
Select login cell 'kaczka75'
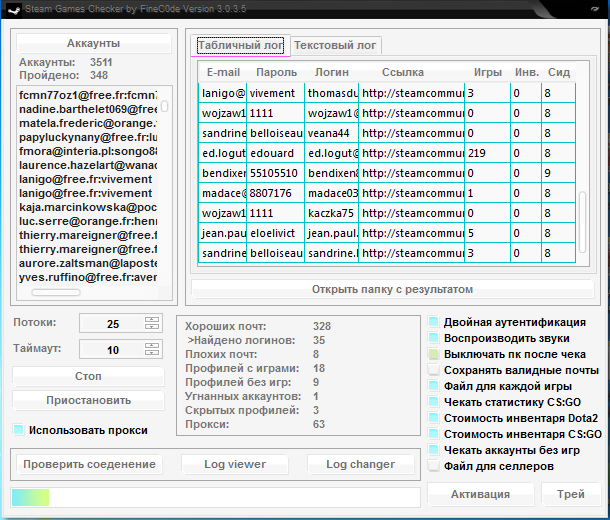(x=331, y=213)
